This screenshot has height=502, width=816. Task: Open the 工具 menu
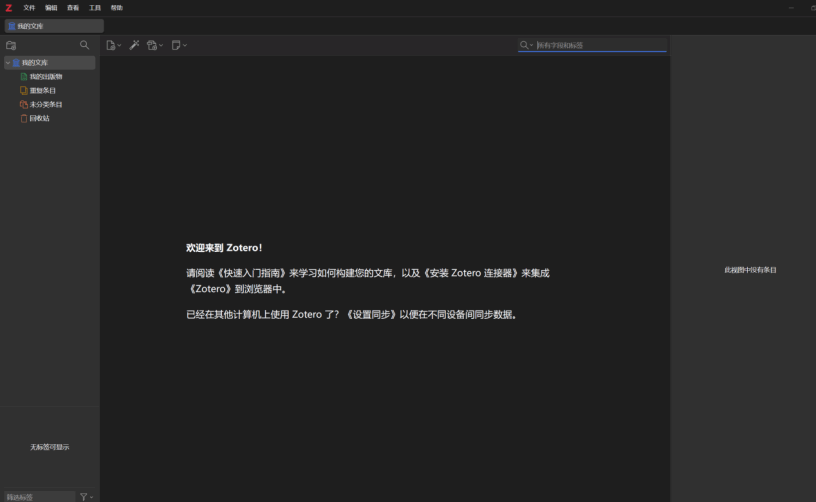click(95, 8)
